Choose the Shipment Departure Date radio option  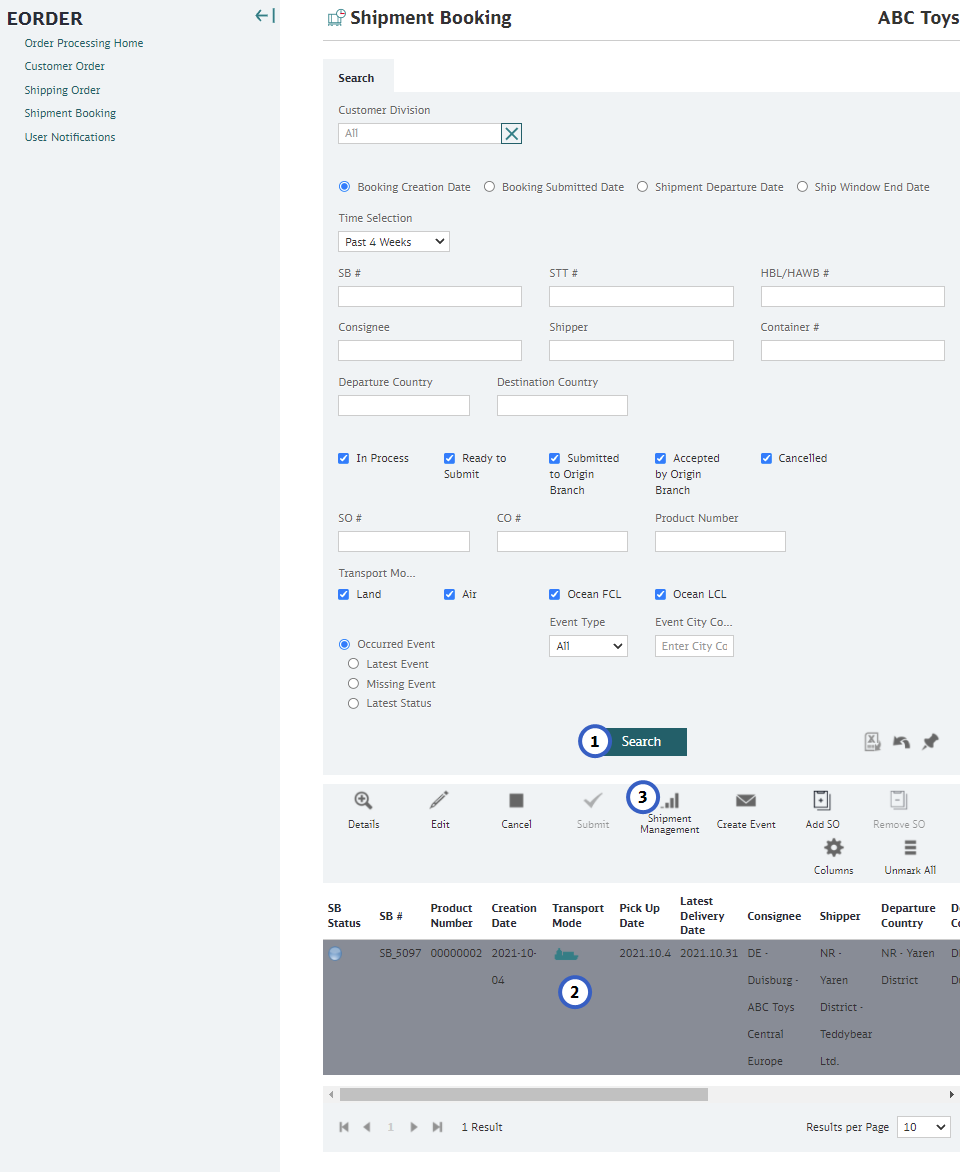tap(643, 187)
